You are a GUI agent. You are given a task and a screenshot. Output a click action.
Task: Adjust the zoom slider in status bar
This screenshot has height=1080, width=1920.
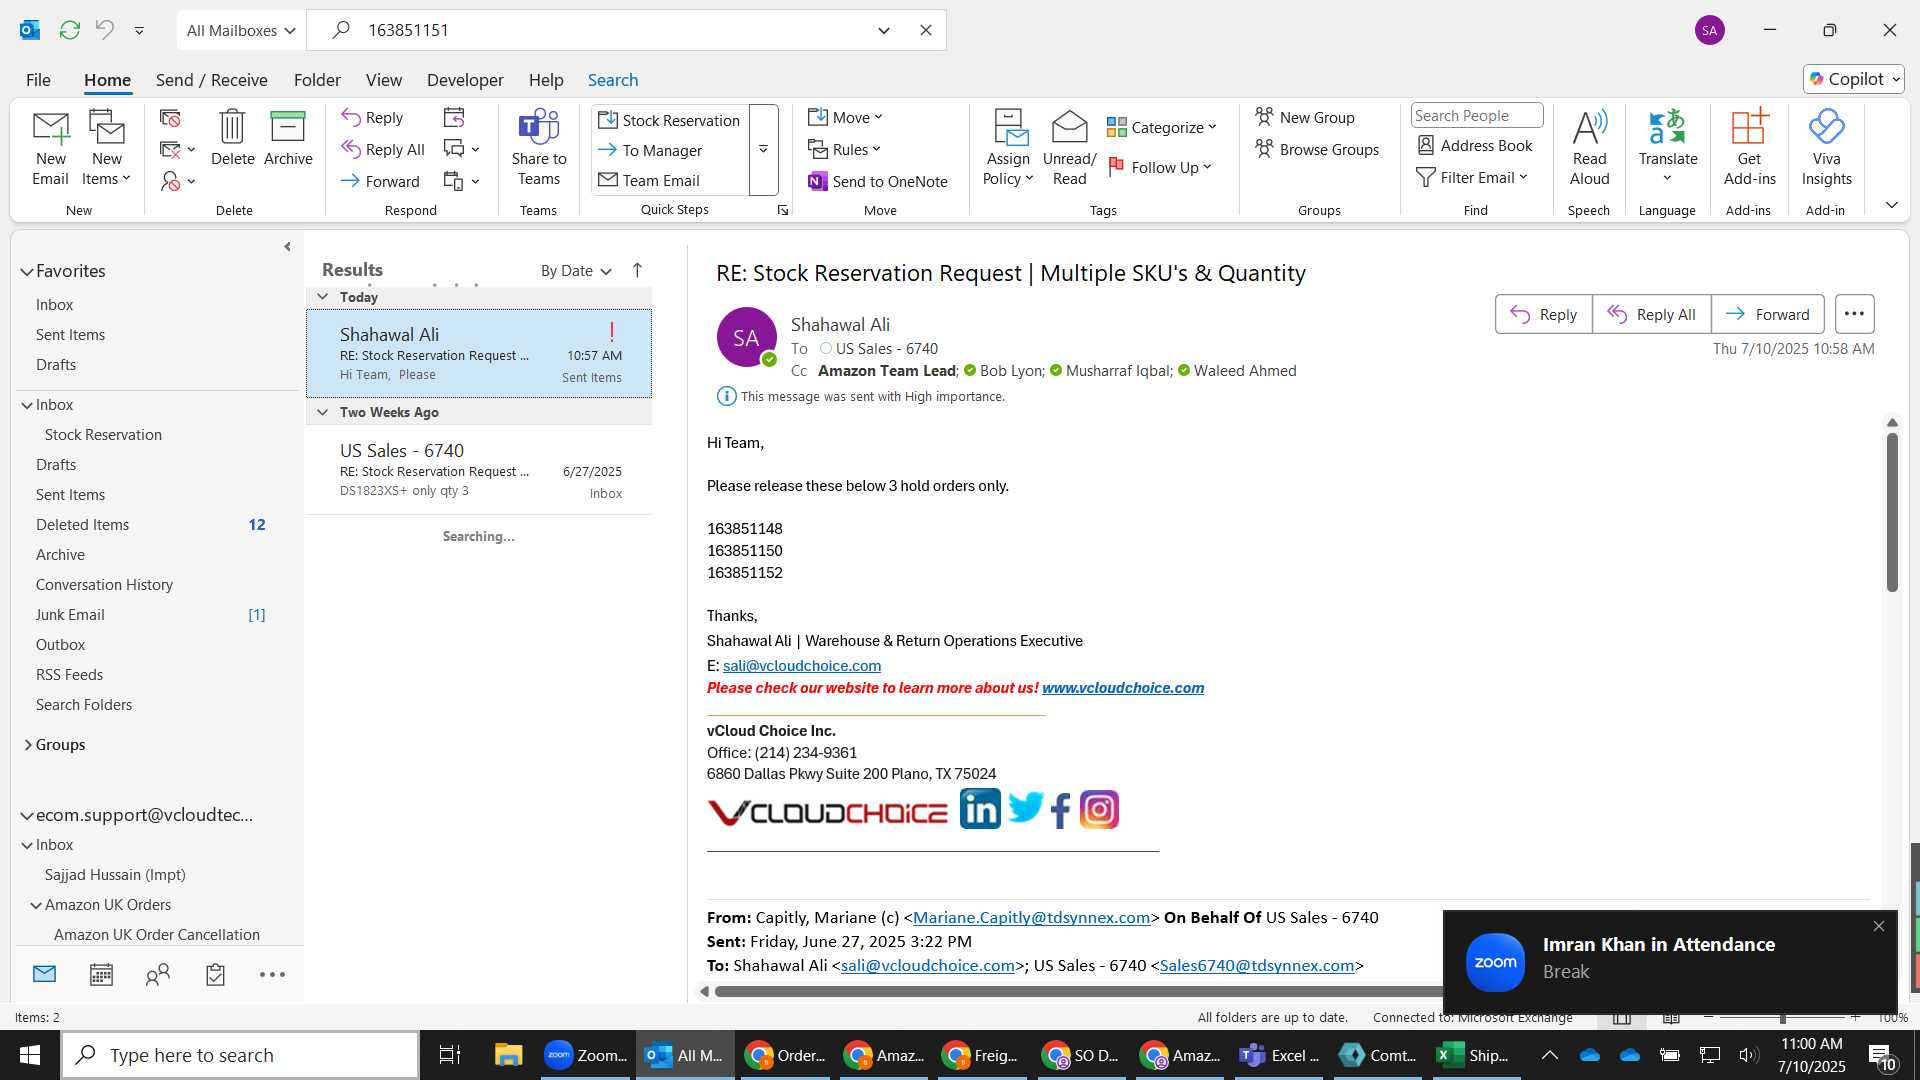[x=1782, y=1017]
